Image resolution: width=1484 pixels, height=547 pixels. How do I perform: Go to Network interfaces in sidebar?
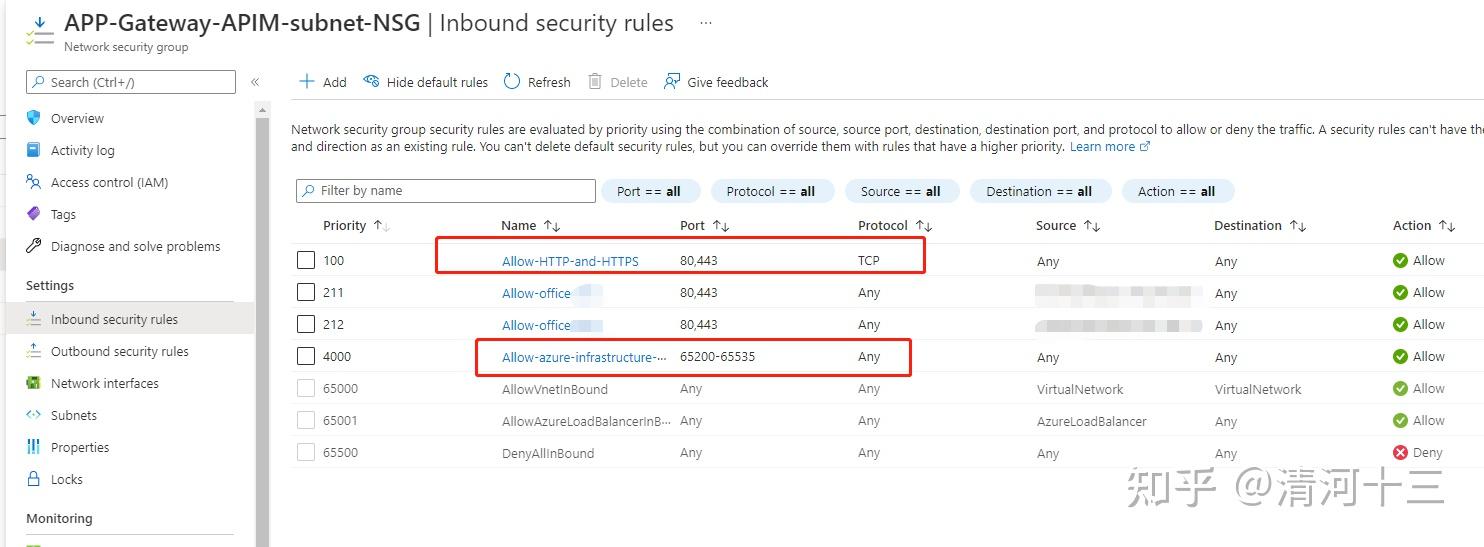click(x=104, y=383)
